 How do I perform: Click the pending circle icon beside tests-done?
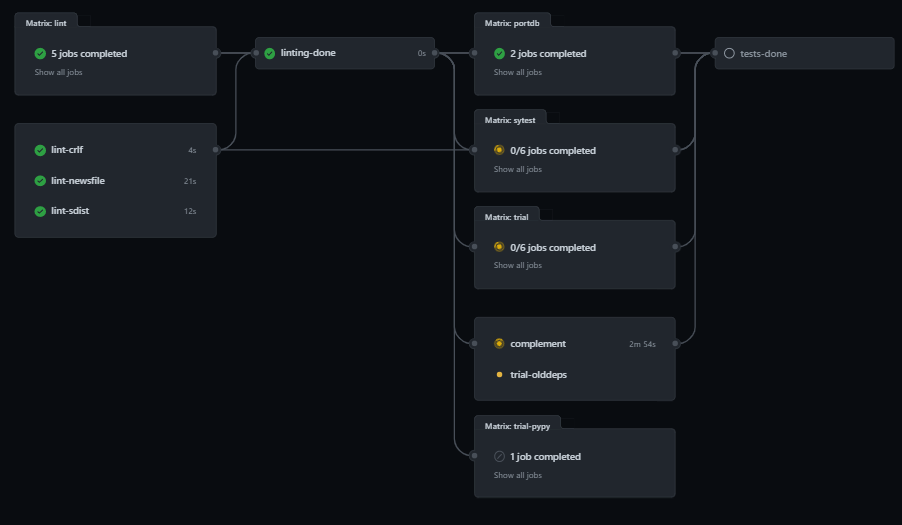pyautogui.click(x=729, y=53)
